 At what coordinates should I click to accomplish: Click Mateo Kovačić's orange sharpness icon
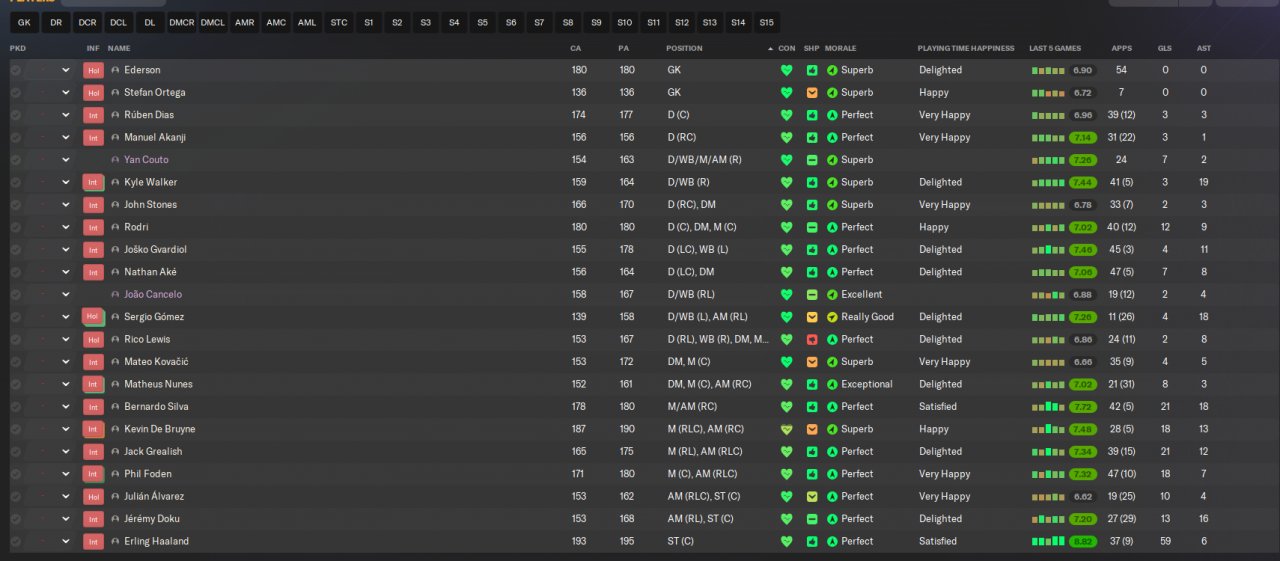click(812, 362)
